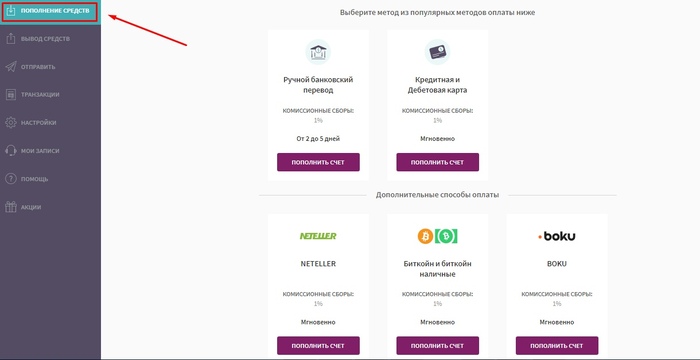The image size is (700, 360).
Task: Choose Пополнить счет for NETELLER
Action: point(318,346)
